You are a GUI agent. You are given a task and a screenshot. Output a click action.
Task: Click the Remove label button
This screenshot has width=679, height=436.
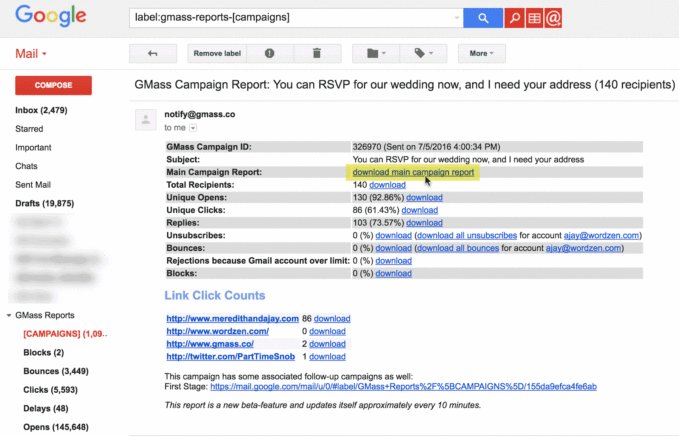[x=217, y=53]
